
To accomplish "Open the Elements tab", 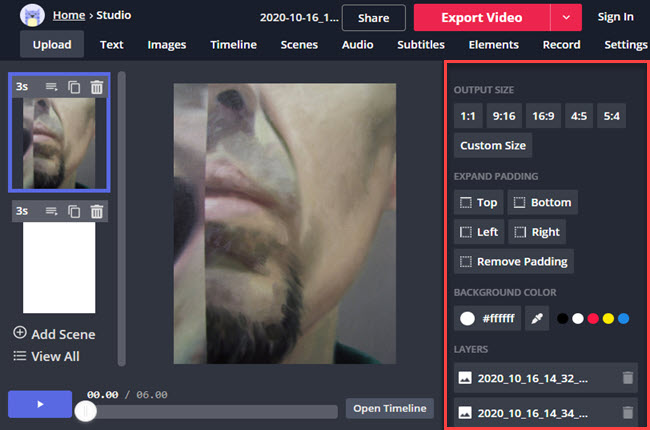I will click(x=493, y=45).
